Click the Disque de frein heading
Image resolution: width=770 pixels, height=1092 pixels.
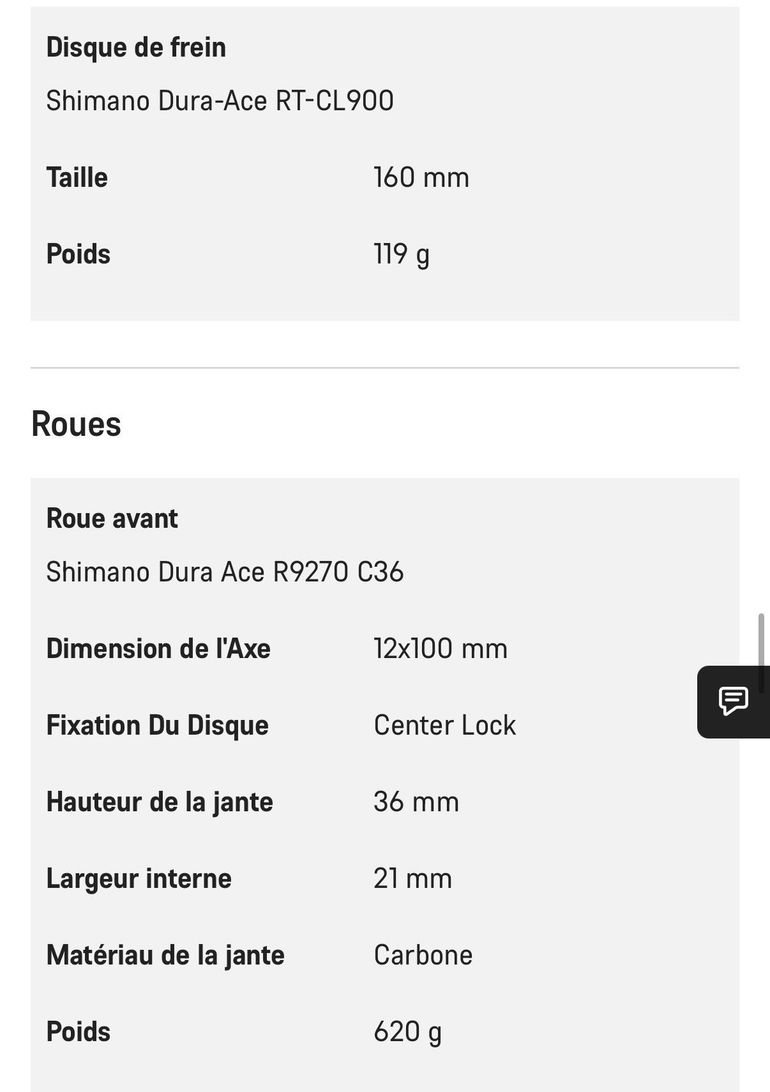tap(136, 47)
